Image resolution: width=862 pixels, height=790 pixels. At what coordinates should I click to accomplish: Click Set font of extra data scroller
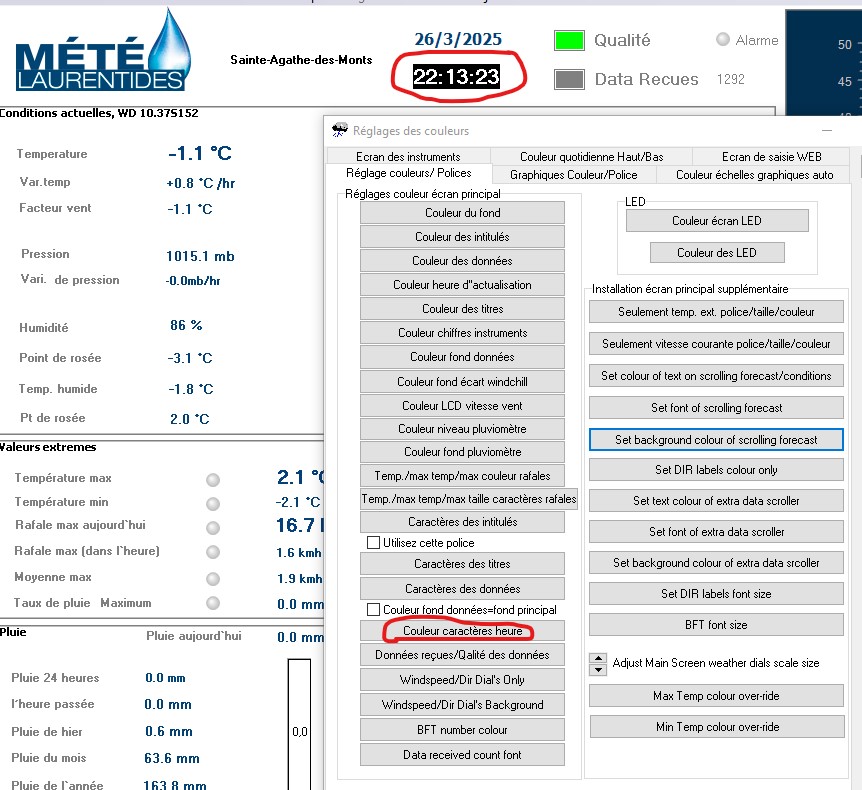716,532
